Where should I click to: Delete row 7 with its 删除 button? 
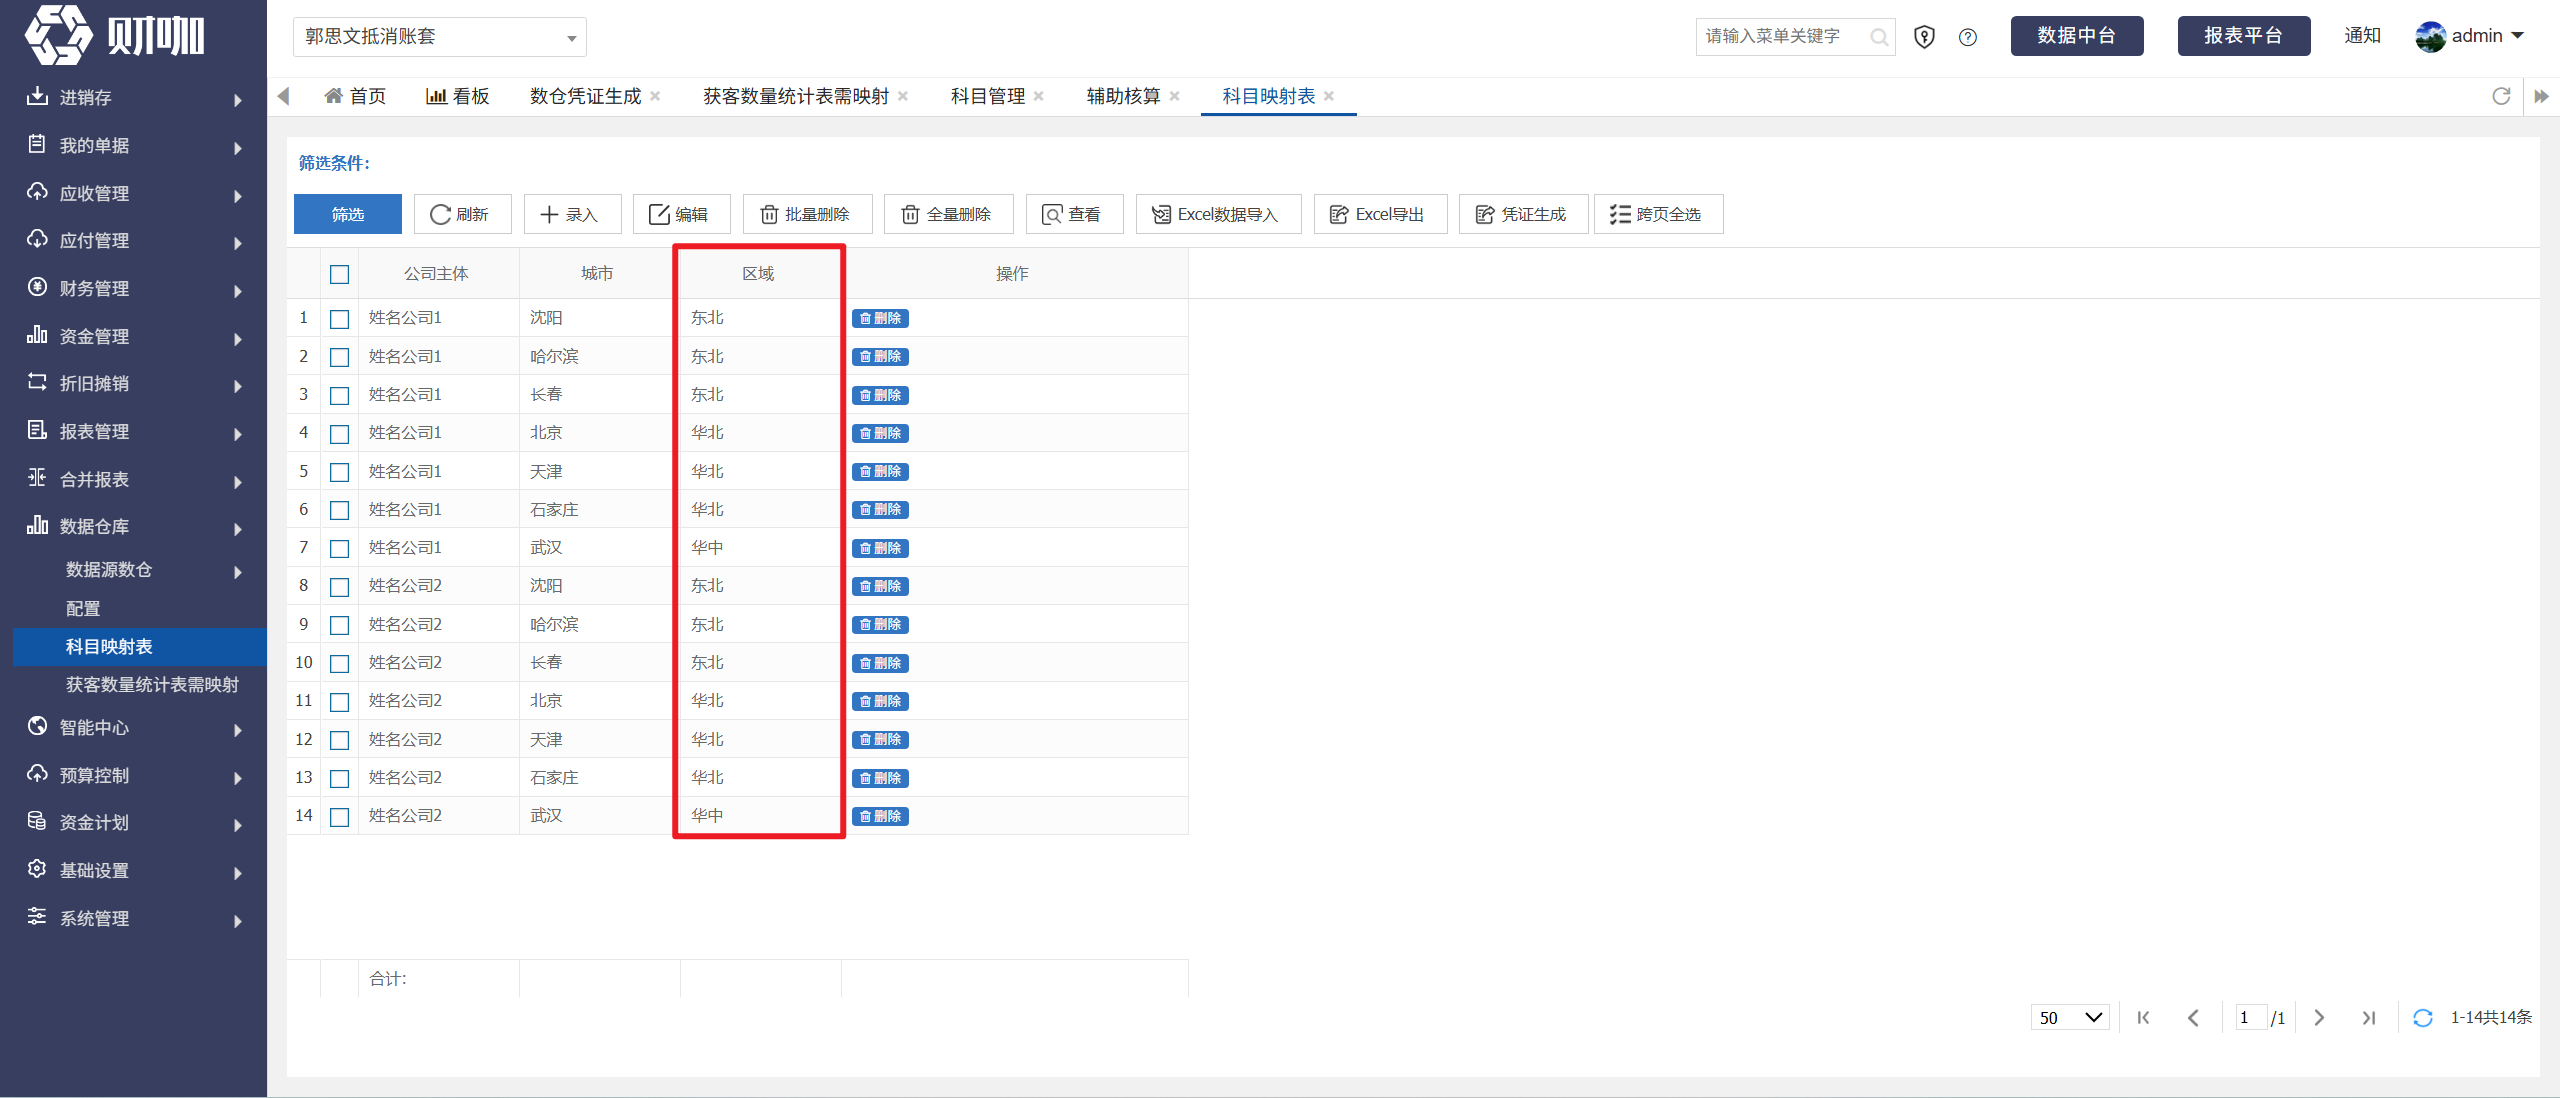pyautogui.click(x=880, y=548)
